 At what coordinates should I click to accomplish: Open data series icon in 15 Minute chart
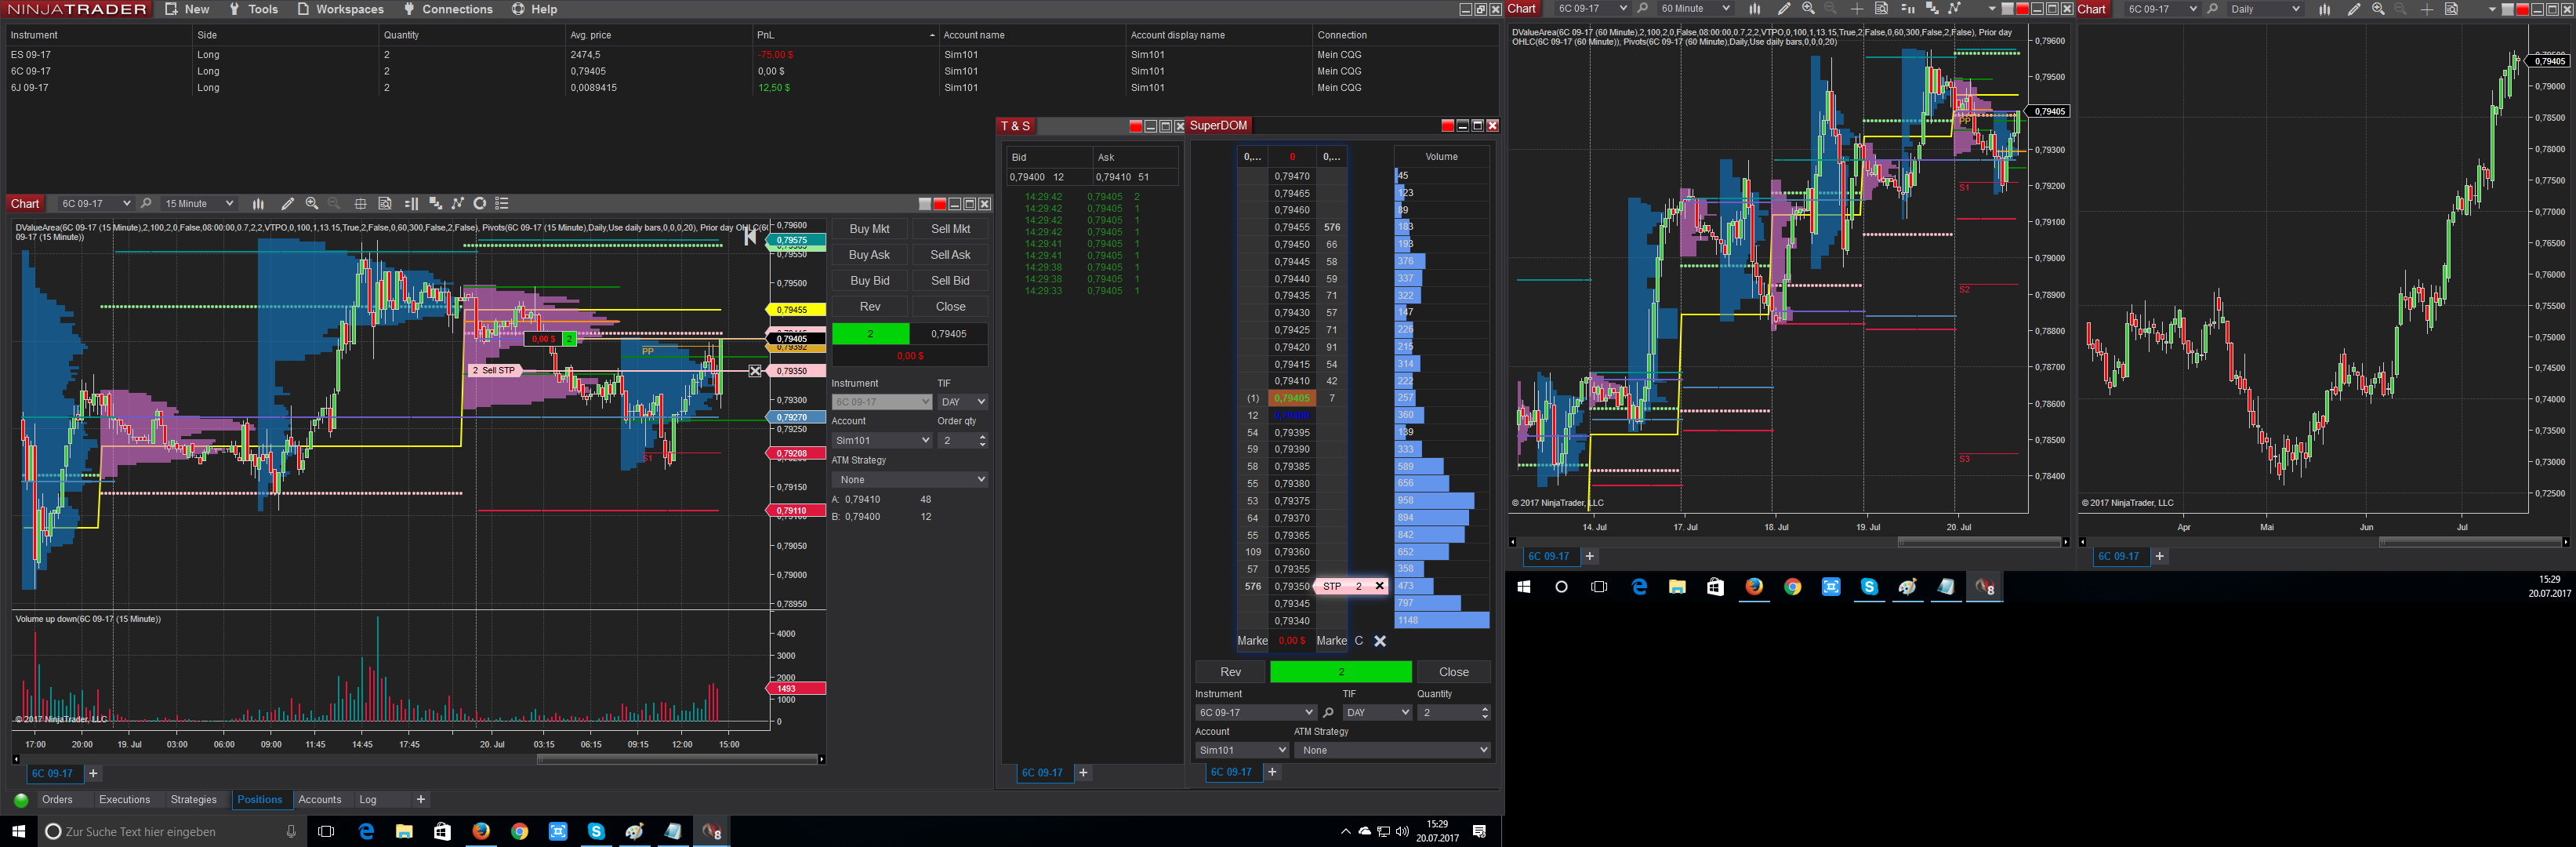coord(435,204)
